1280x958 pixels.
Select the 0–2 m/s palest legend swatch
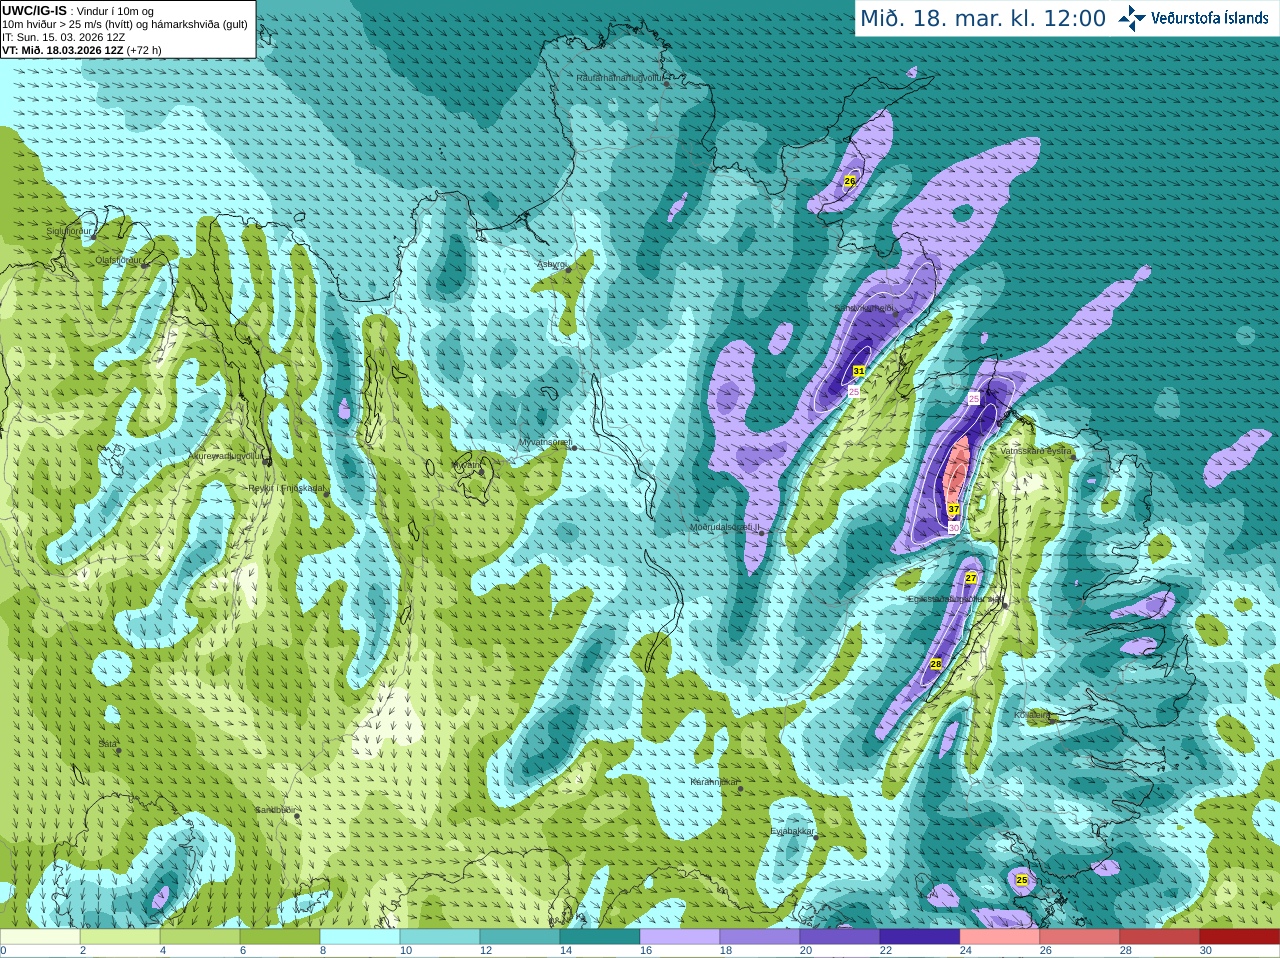[x=40, y=937]
